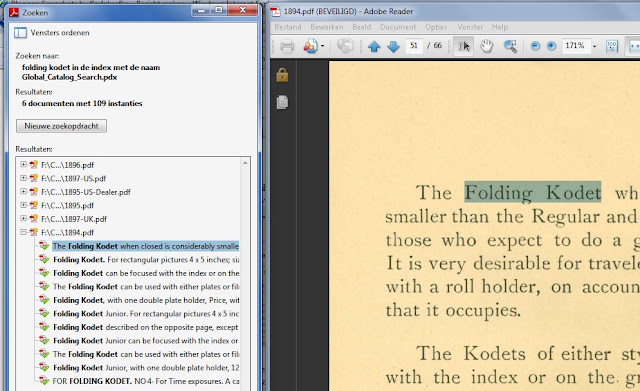Select F:\C...\1896.pdf in results

coord(67,165)
